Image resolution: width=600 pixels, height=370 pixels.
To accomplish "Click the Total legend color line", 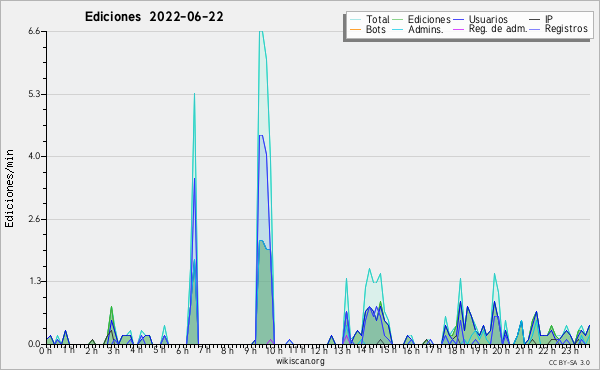I will [x=355, y=20].
